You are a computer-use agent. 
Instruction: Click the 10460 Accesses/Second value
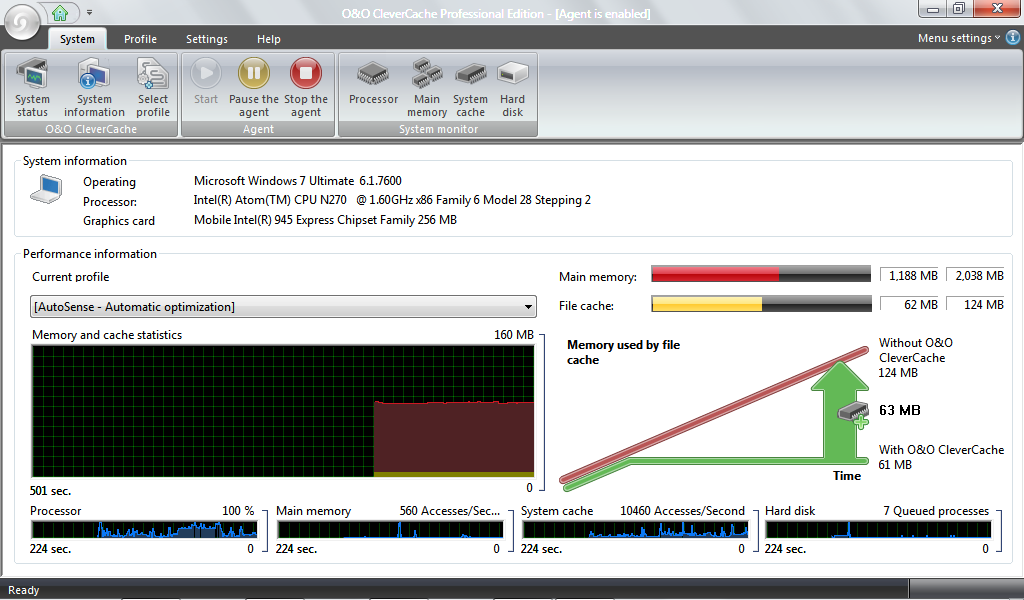682,511
